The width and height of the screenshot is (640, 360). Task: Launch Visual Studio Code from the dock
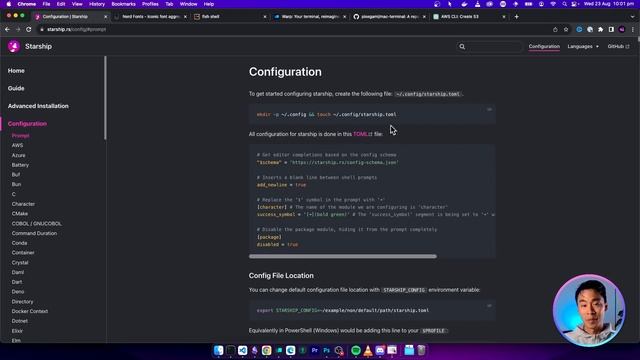click(242, 350)
